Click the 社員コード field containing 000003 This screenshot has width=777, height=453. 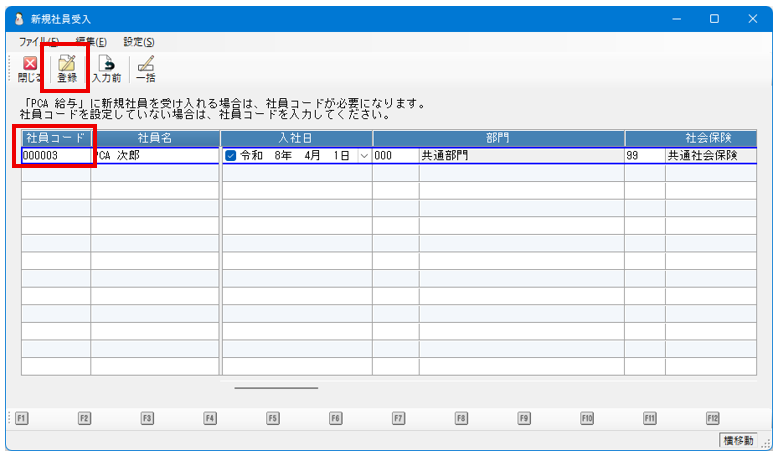pos(56,156)
